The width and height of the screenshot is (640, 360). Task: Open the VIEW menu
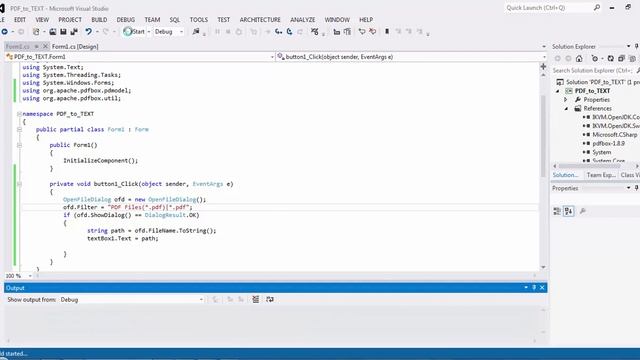click(42, 20)
